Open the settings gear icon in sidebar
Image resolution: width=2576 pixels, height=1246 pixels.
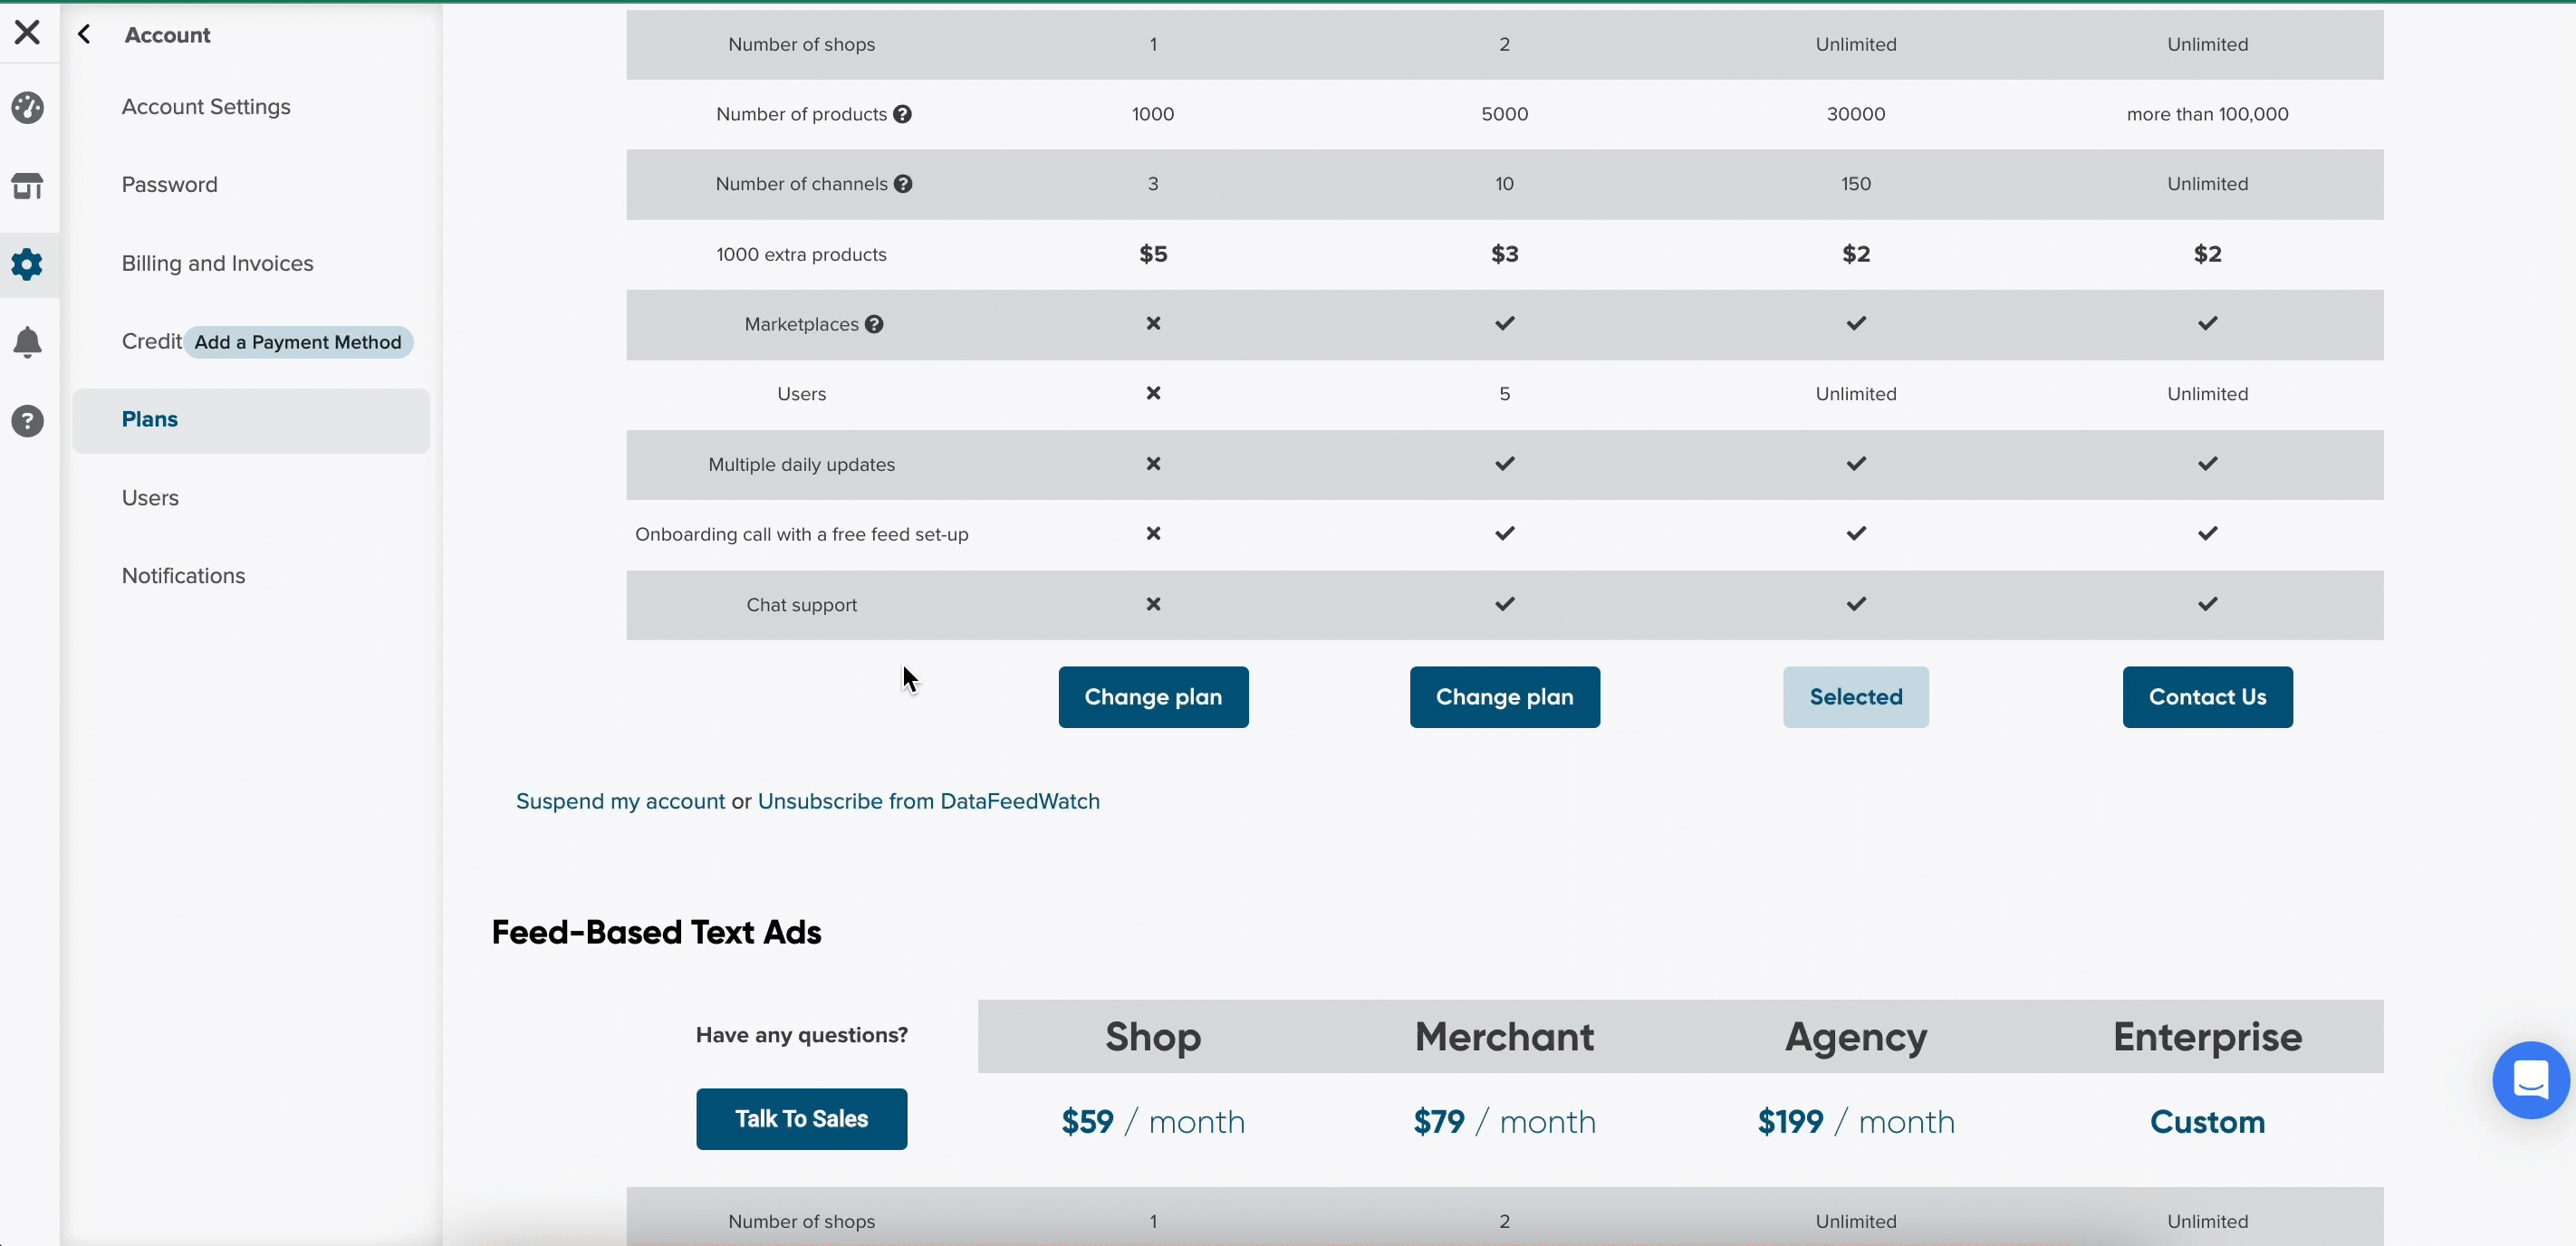(28, 264)
